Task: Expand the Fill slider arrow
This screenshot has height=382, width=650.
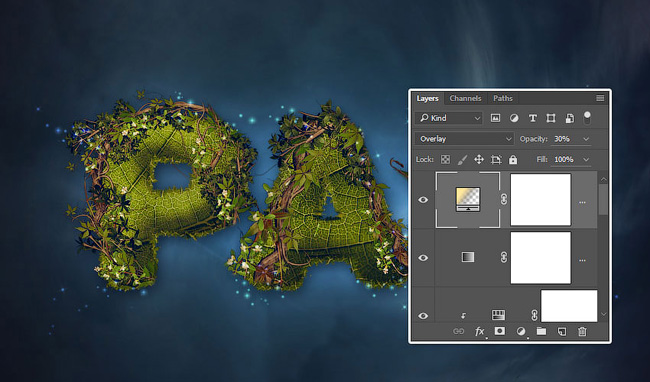Action: 586,160
